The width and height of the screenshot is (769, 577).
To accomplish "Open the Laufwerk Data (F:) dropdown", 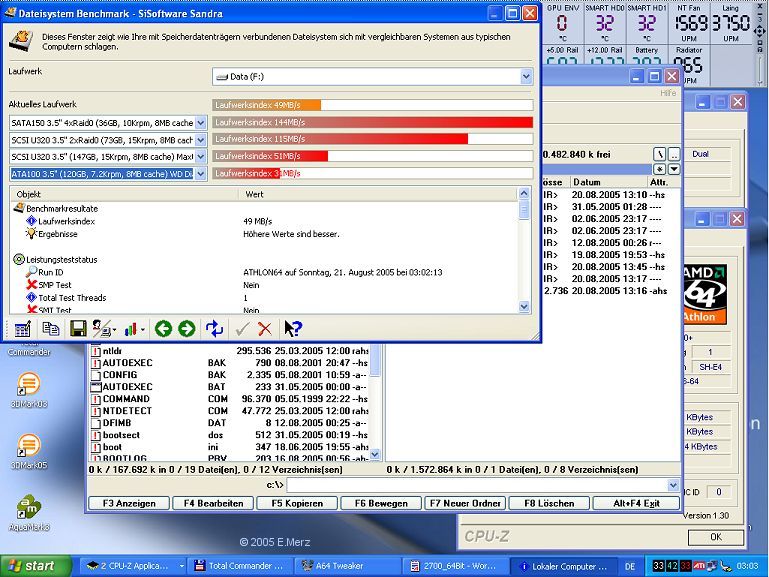I will (x=526, y=76).
